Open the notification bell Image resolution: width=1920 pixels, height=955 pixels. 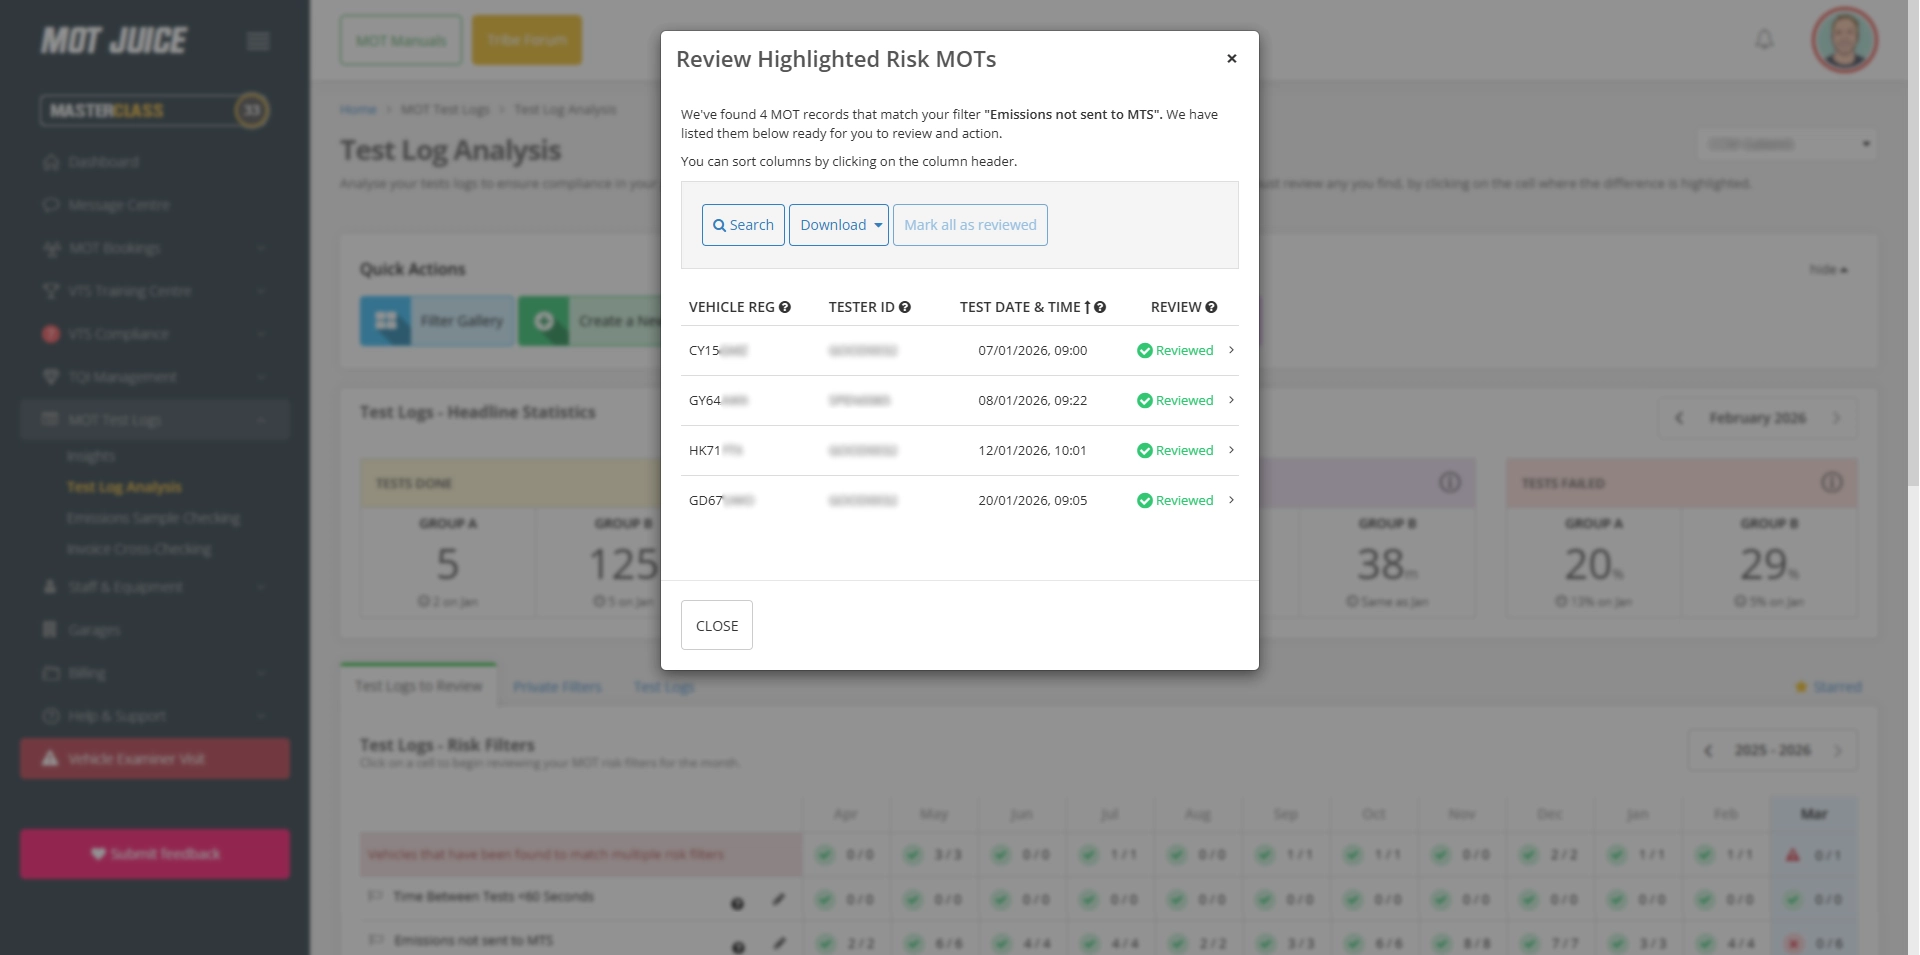click(1763, 39)
